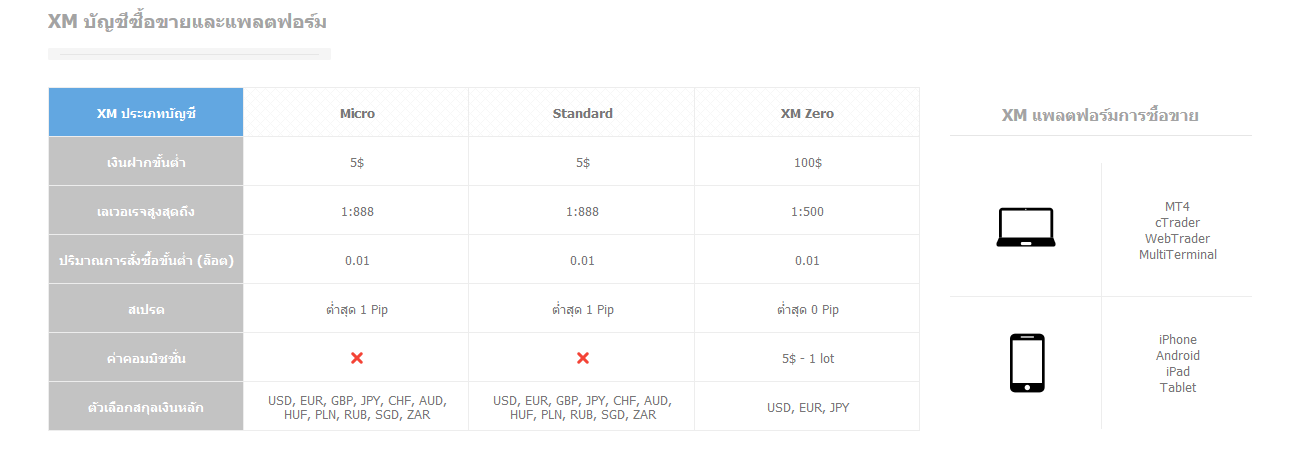This screenshot has width=1310, height=465.
Task: Click the laptop computer icon
Action: point(1025,227)
